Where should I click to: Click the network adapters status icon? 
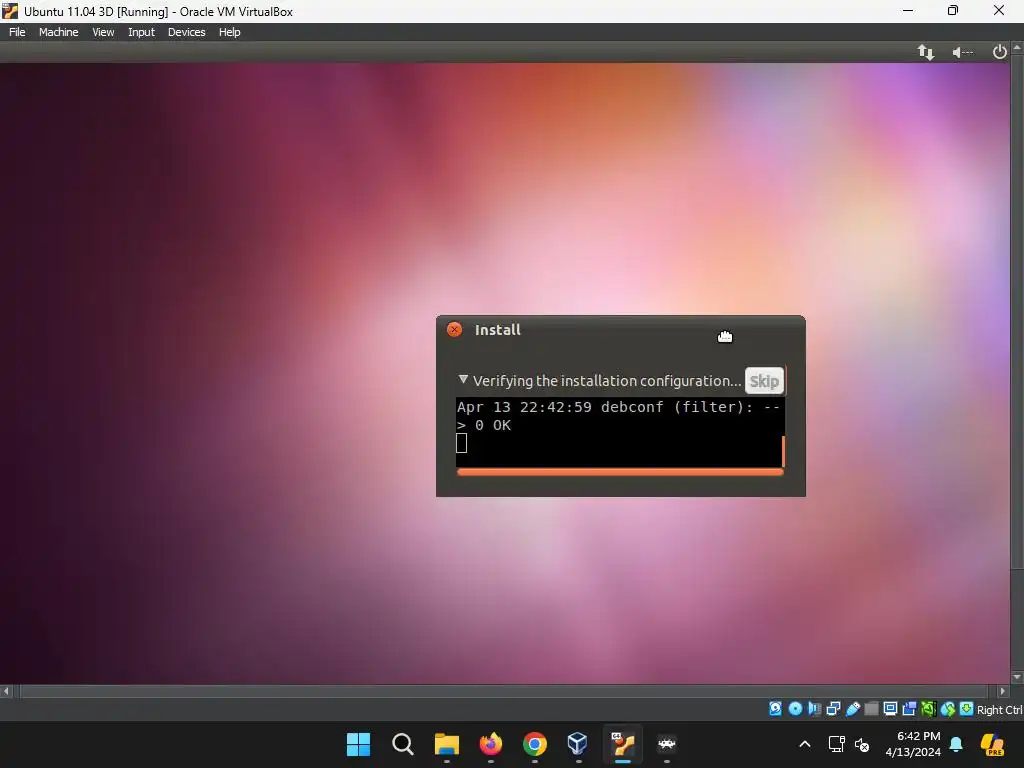coord(833,709)
